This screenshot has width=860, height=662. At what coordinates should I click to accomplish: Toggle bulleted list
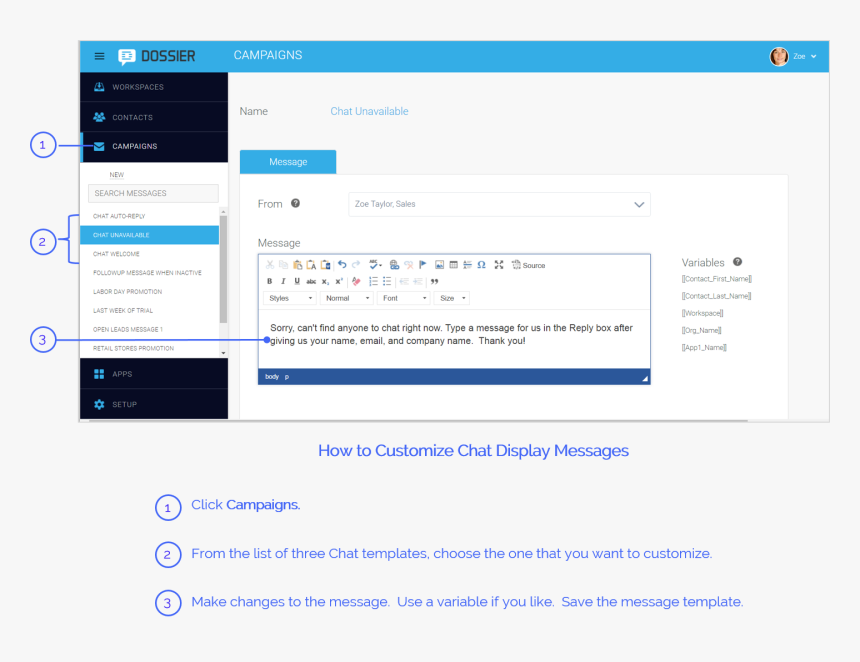387,281
